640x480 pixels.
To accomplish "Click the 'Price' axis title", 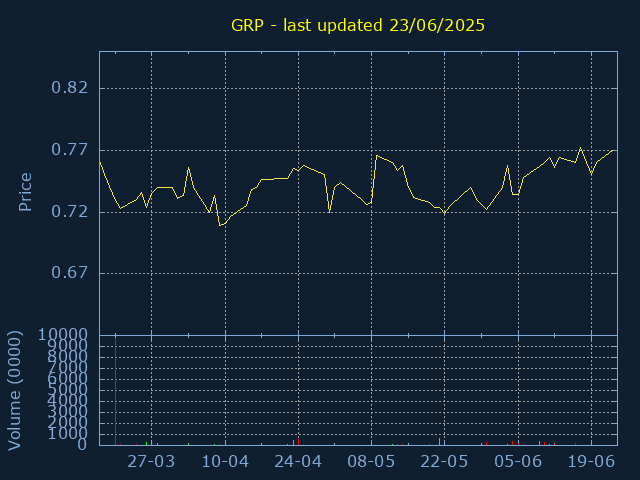I will pyautogui.click(x=25, y=192).
